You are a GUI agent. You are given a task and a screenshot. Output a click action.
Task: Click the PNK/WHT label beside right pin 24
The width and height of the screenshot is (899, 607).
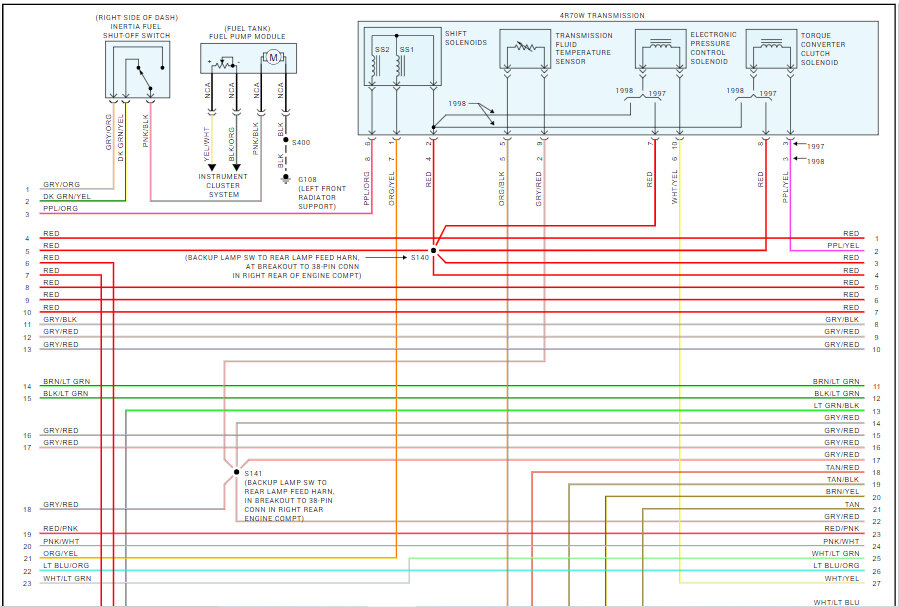click(842, 541)
